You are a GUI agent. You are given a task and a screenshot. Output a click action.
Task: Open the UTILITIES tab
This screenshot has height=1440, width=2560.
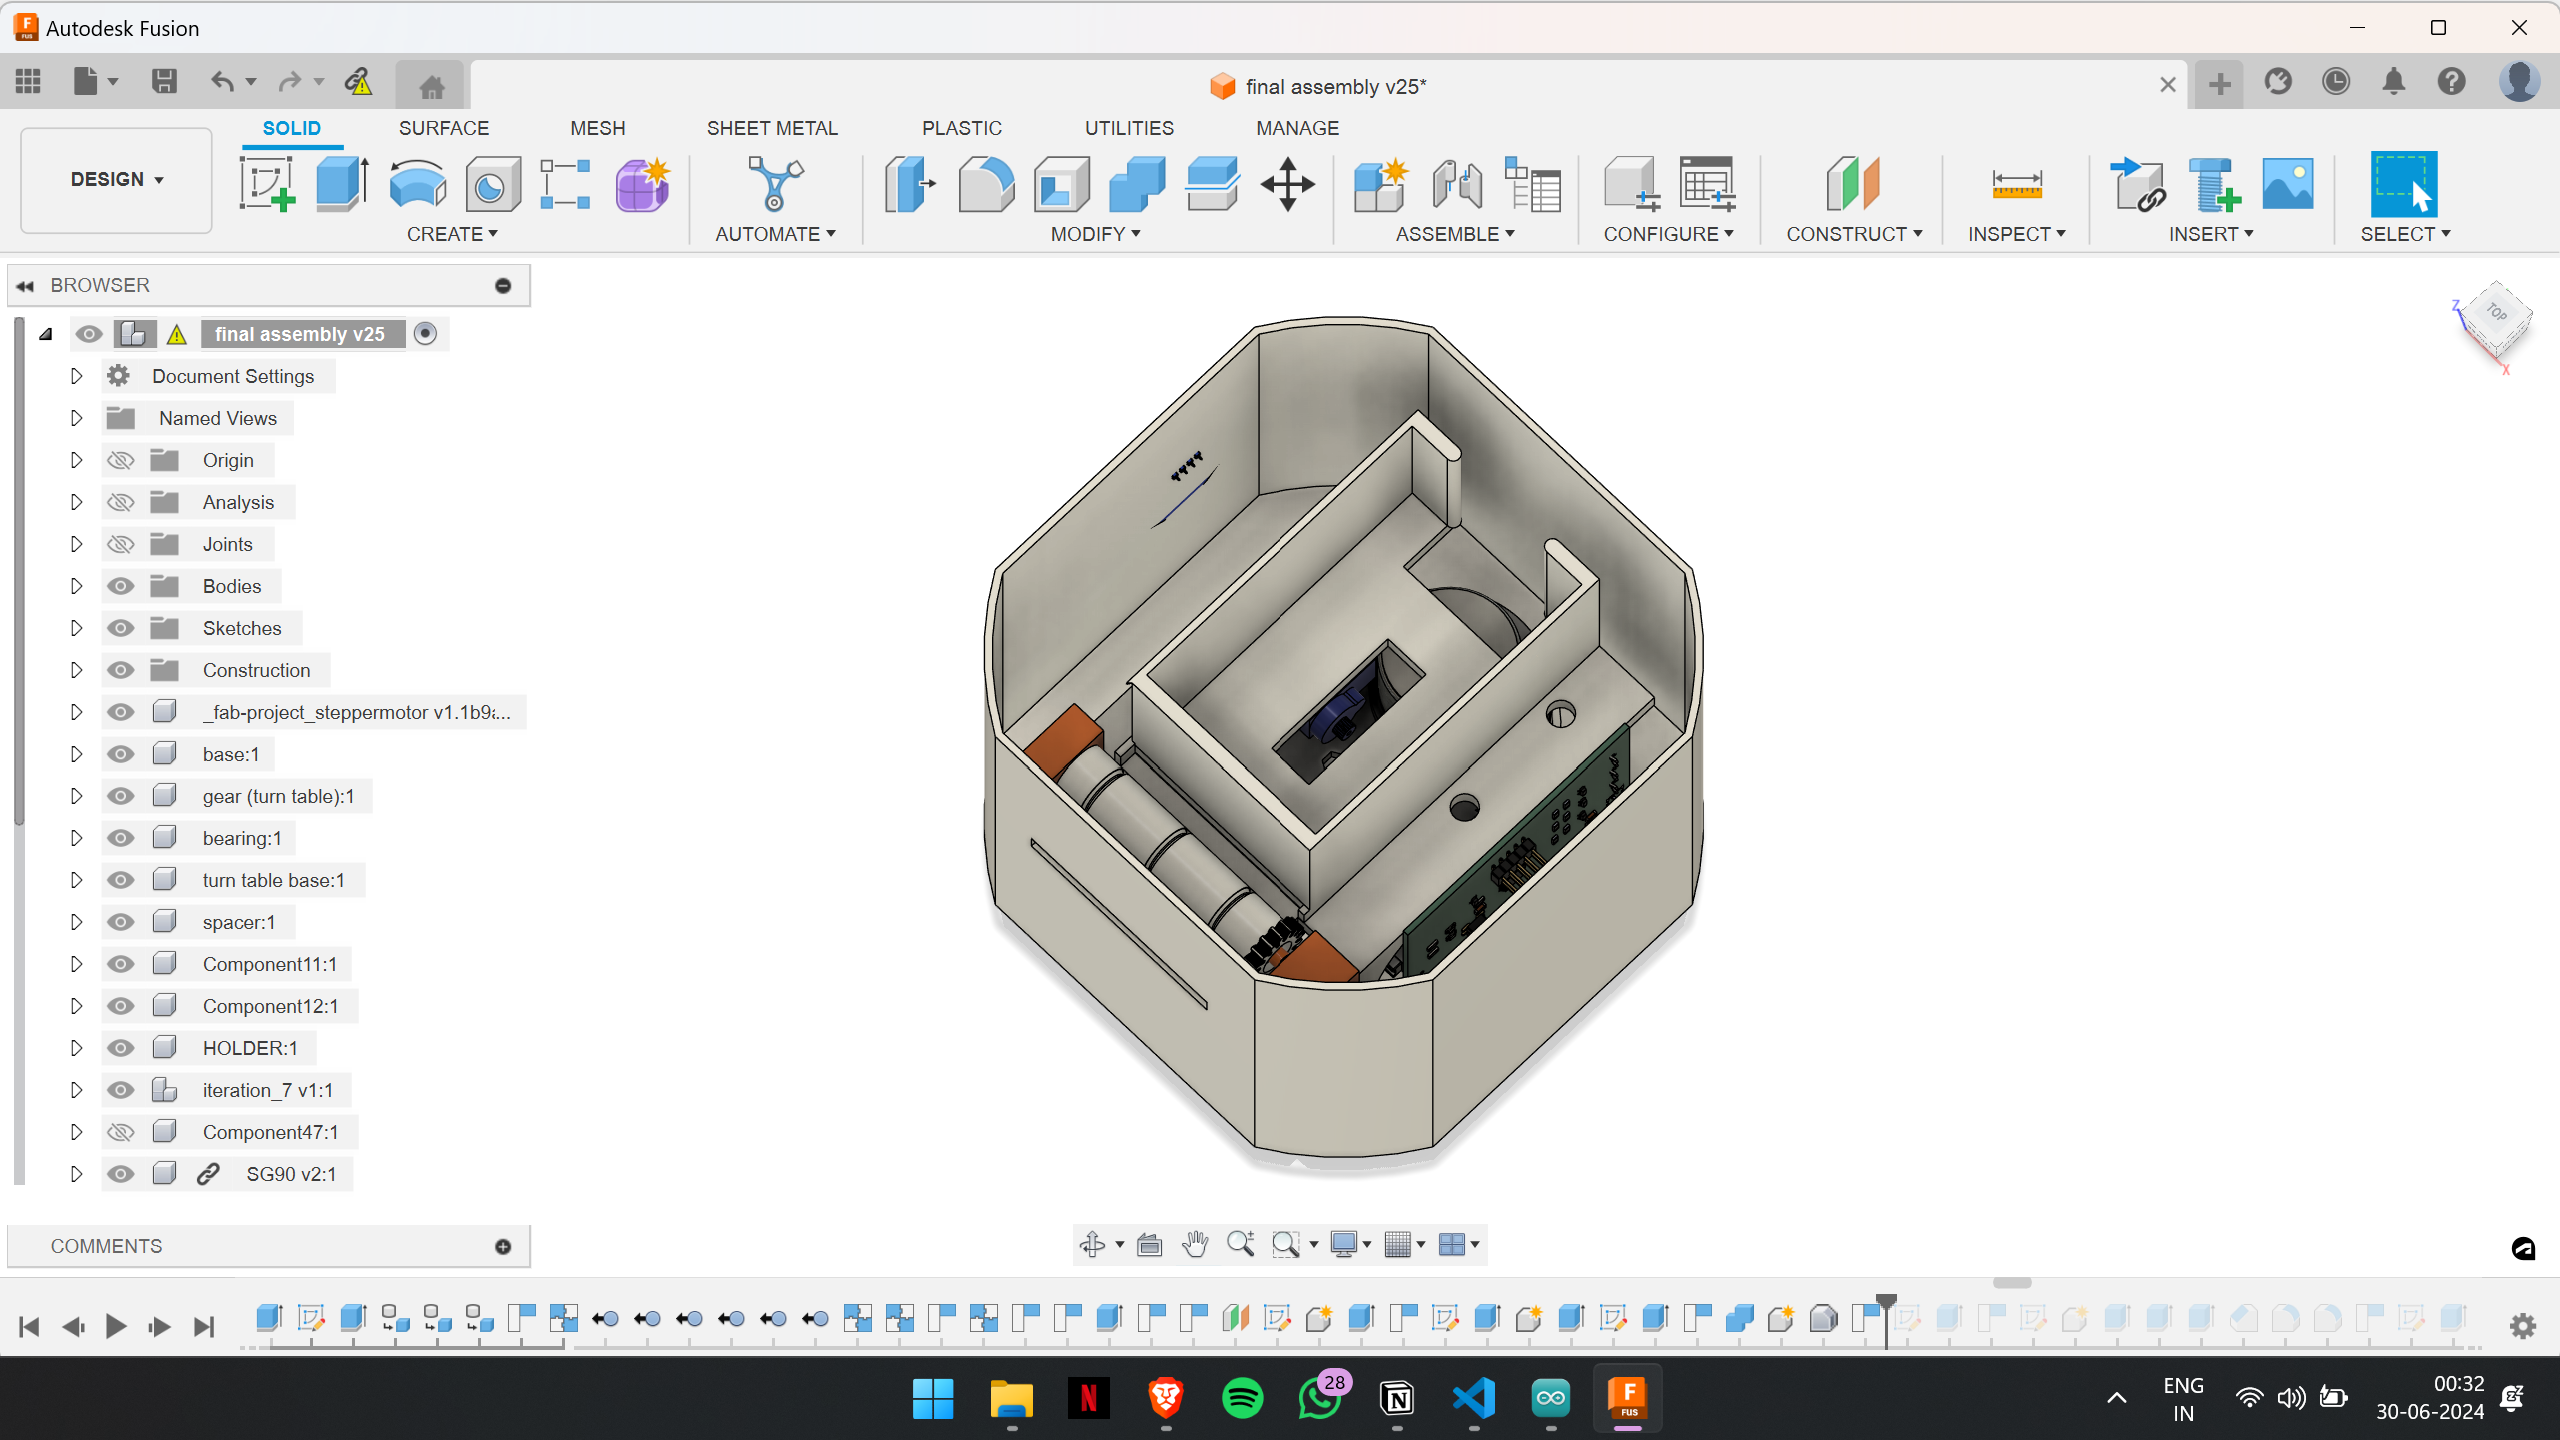[x=1129, y=128]
